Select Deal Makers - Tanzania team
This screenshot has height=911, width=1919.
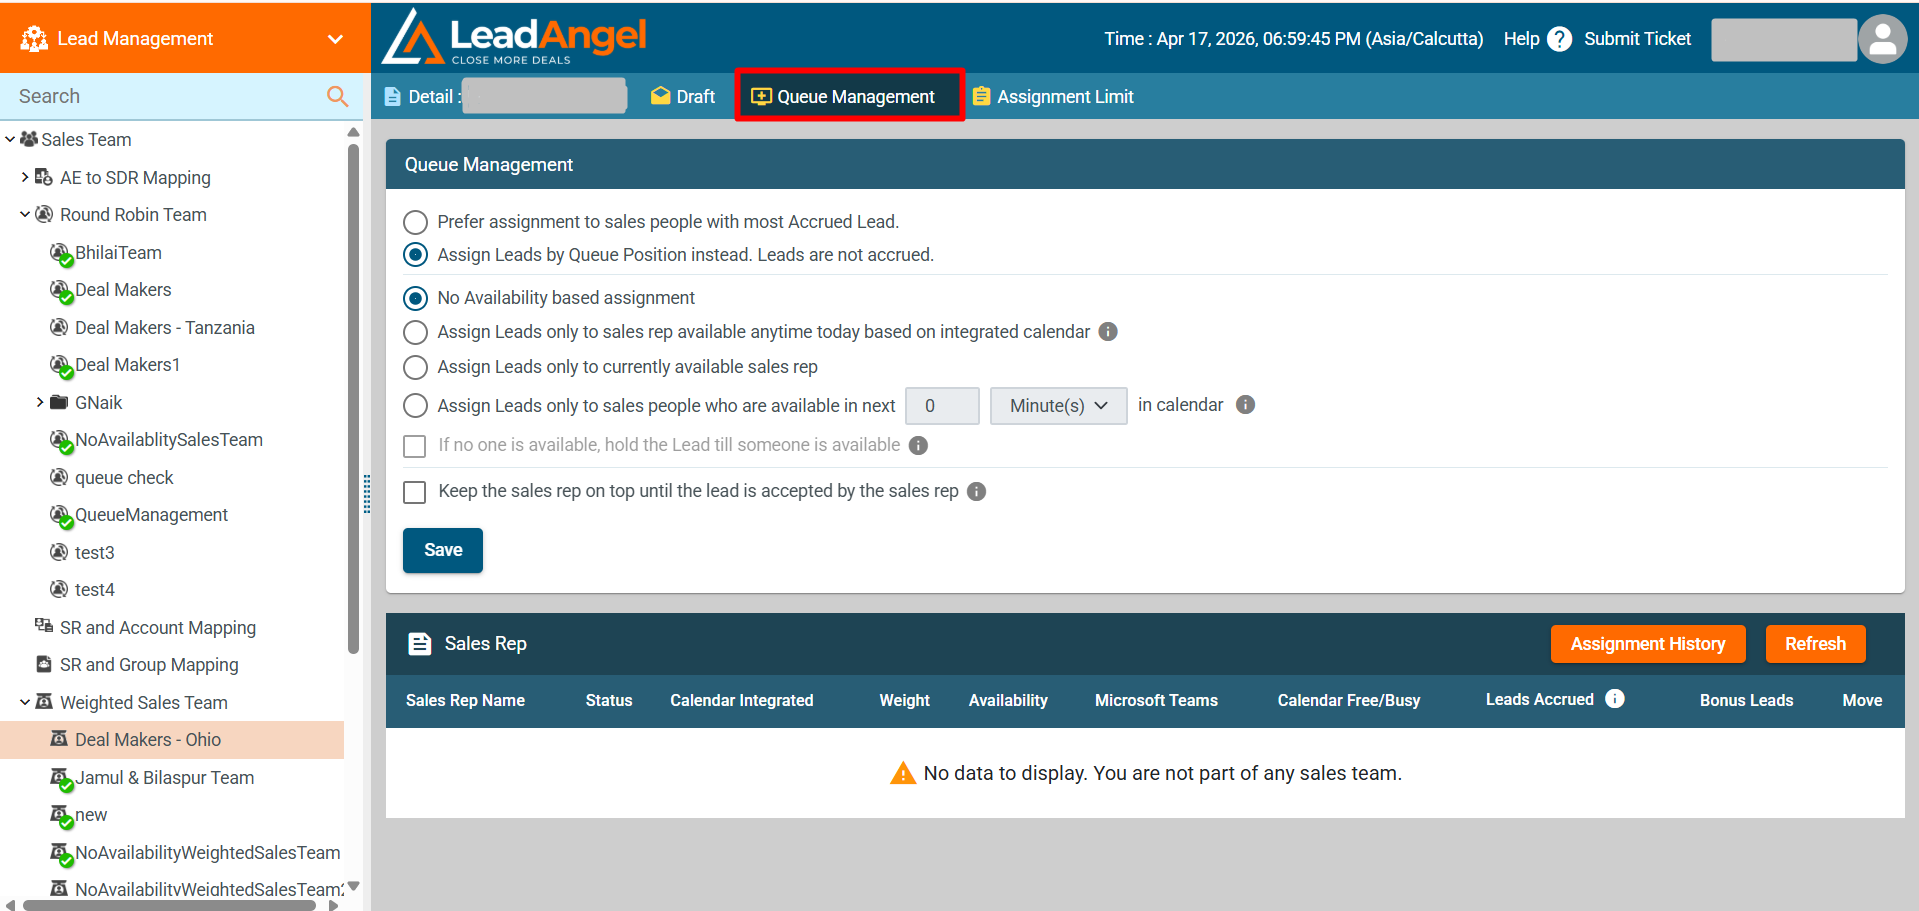pyautogui.click(x=165, y=327)
